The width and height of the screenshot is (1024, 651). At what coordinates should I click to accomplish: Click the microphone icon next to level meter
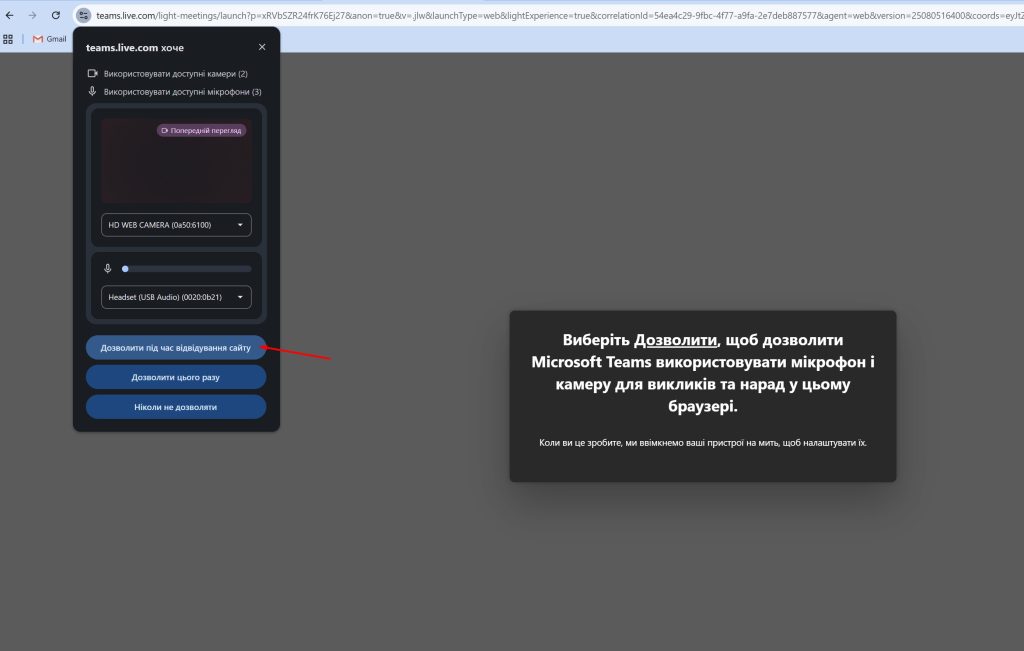[x=108, y=268]
